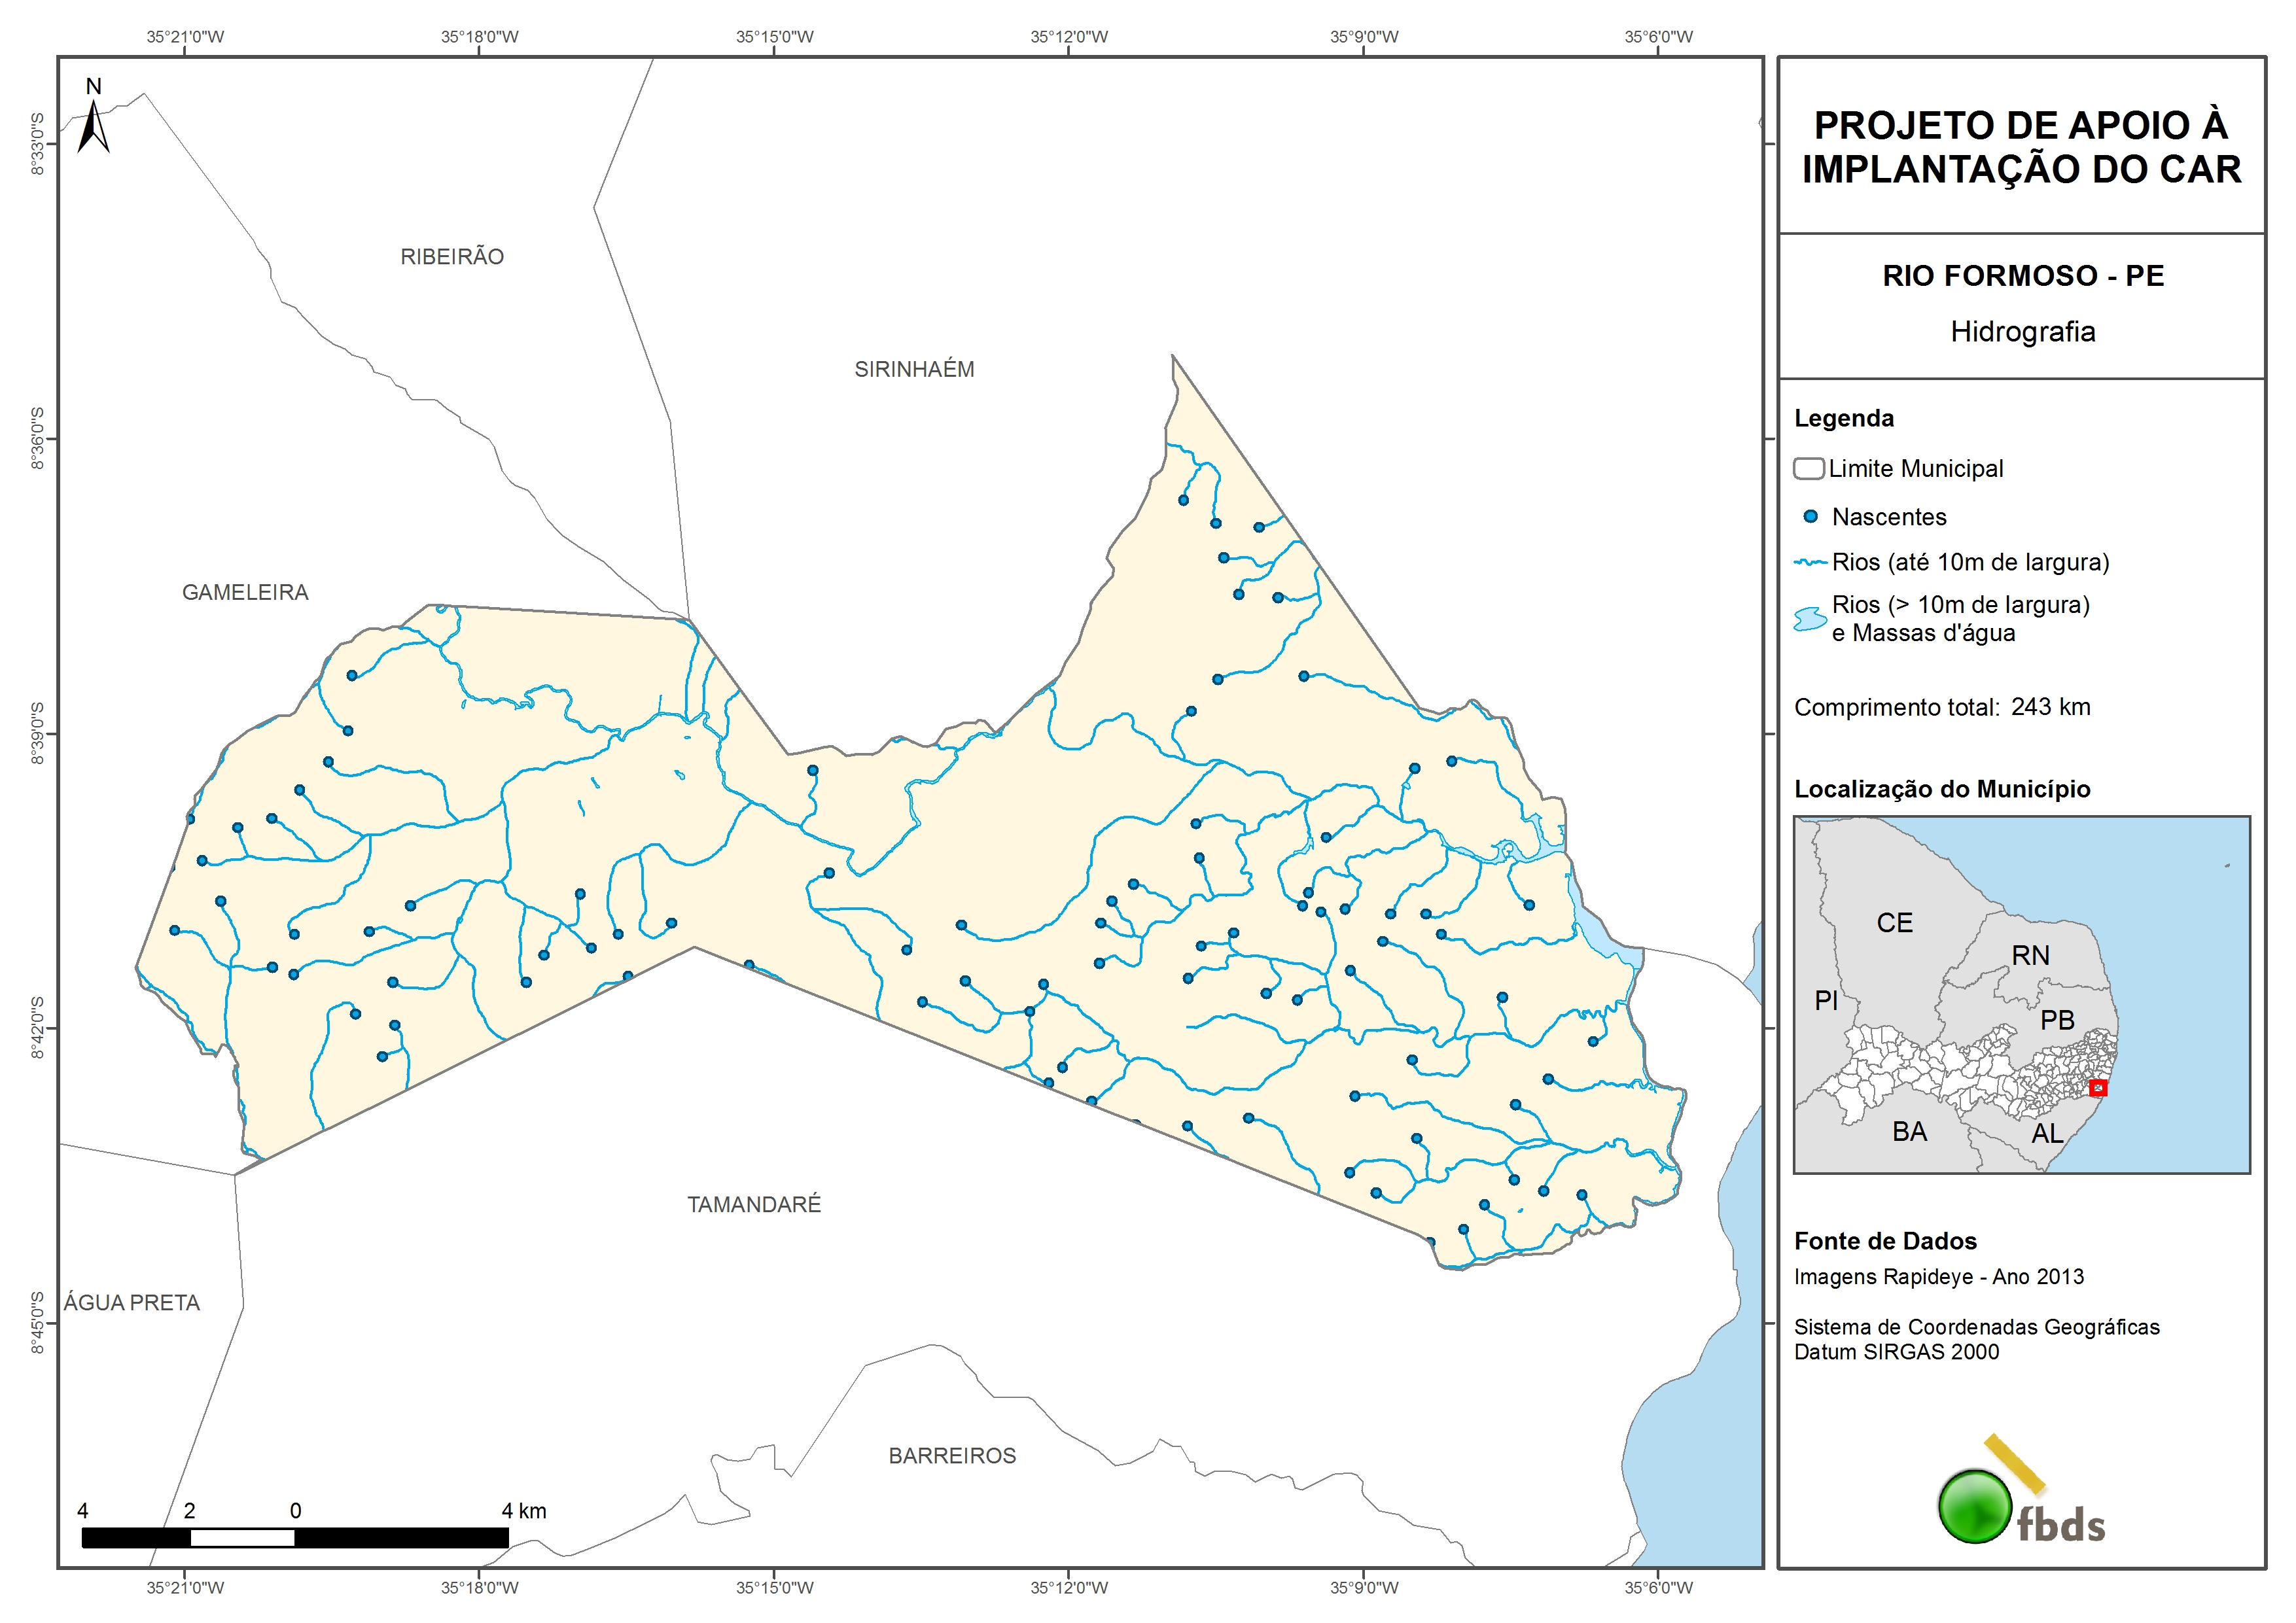Click the thin river line legend symbol
Screen dimensions: 2296x1623
point(1810,563)
